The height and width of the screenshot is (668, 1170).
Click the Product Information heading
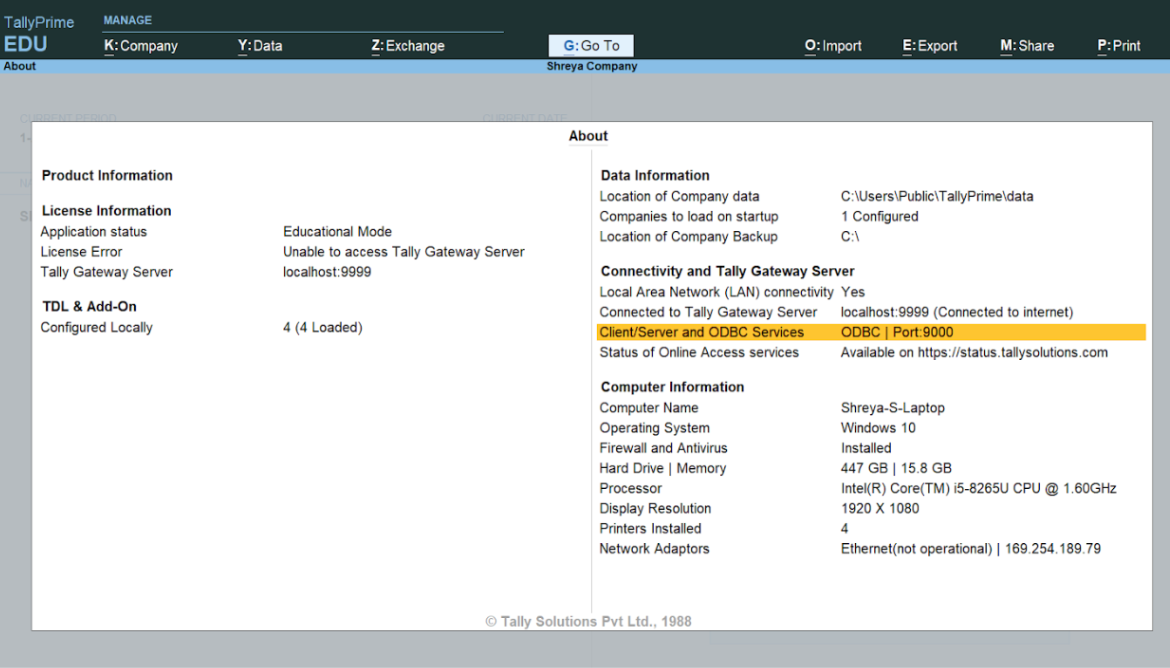[x=107, y=175]
